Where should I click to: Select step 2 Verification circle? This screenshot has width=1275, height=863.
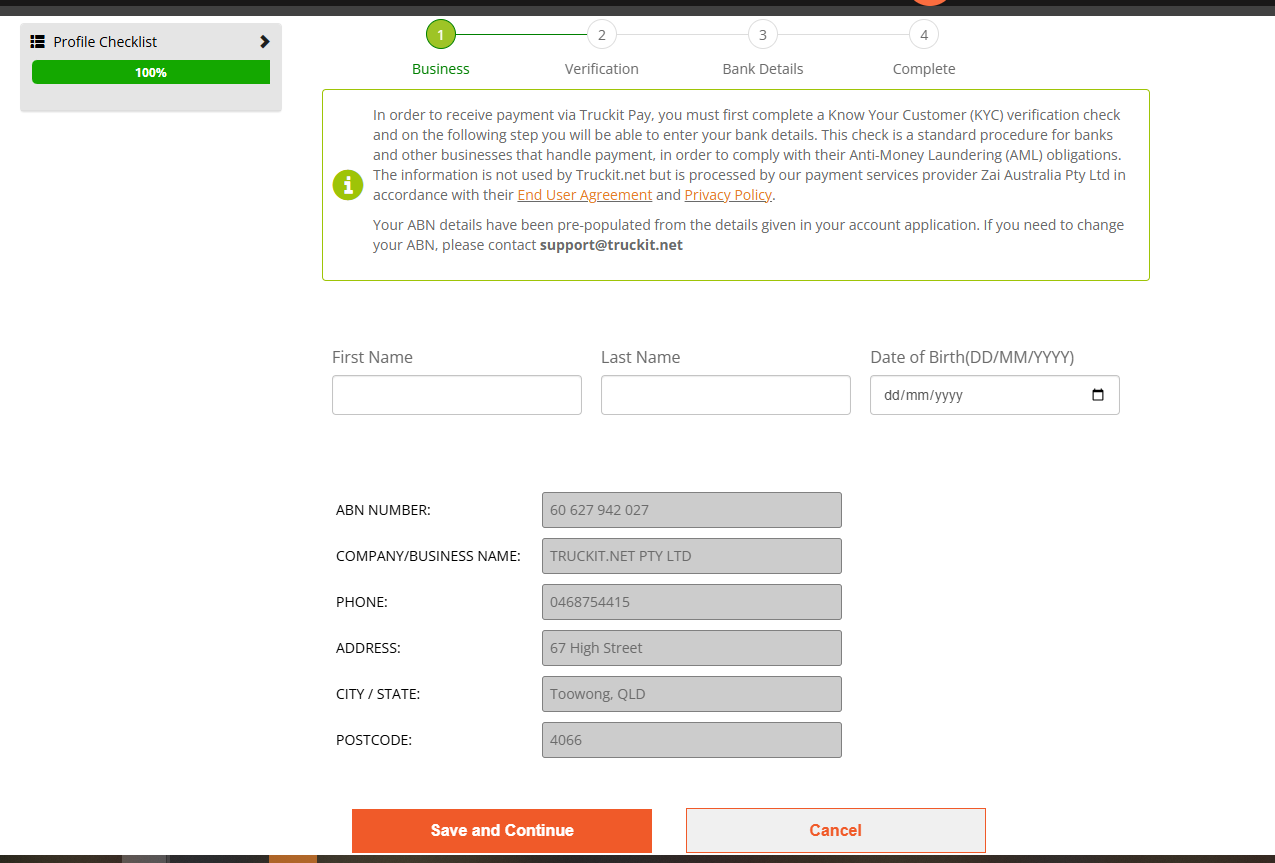point(602,35)
